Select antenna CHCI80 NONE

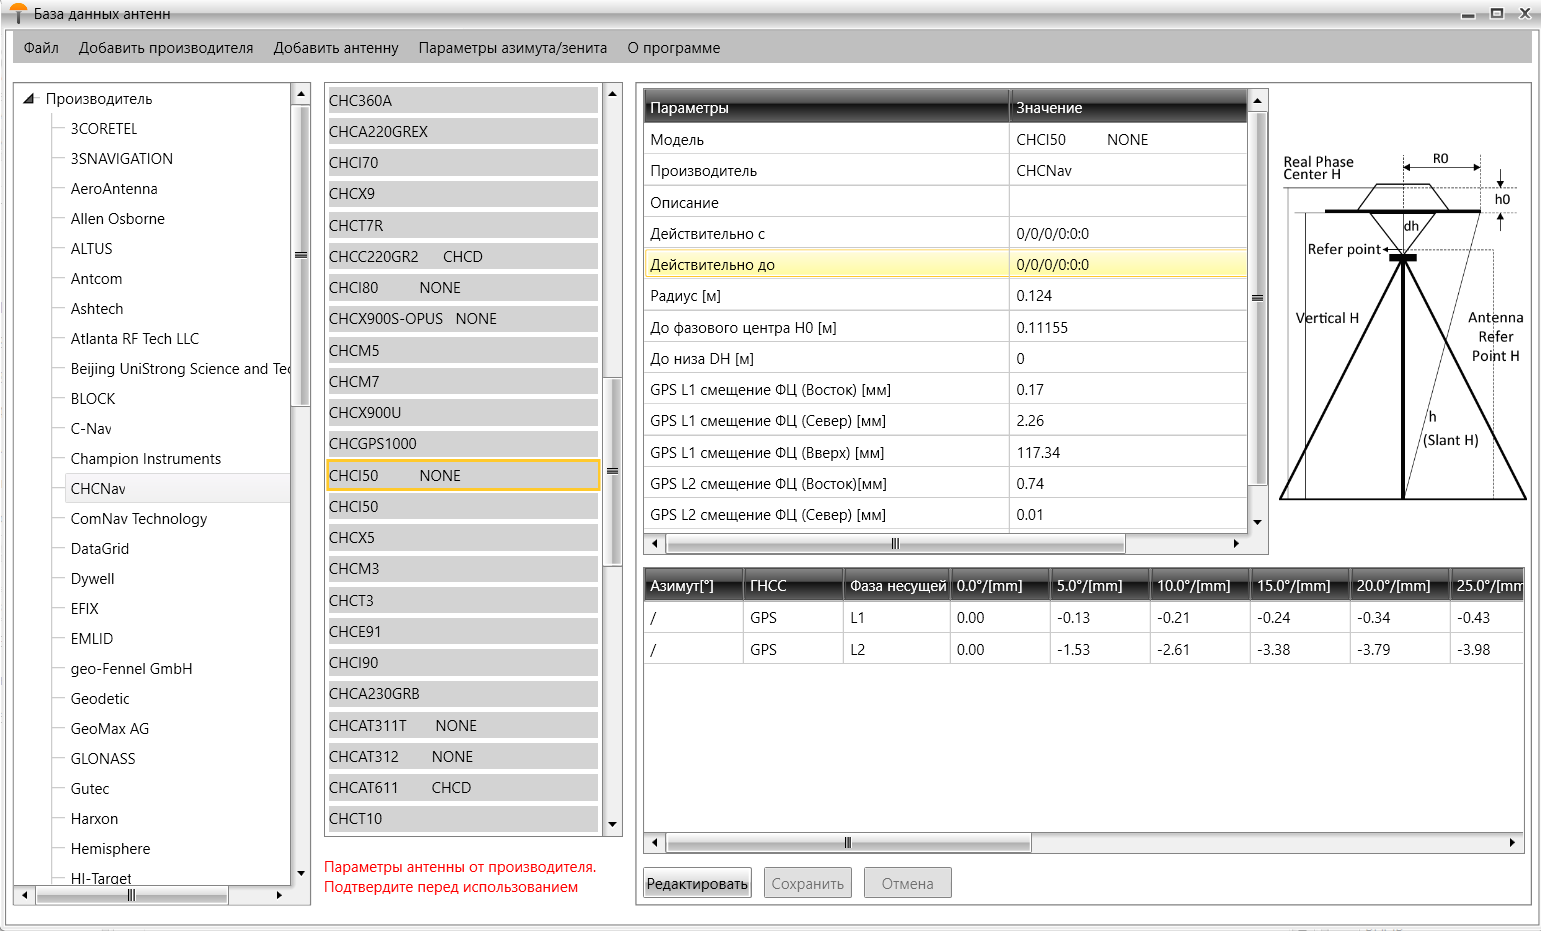point(463,287)
